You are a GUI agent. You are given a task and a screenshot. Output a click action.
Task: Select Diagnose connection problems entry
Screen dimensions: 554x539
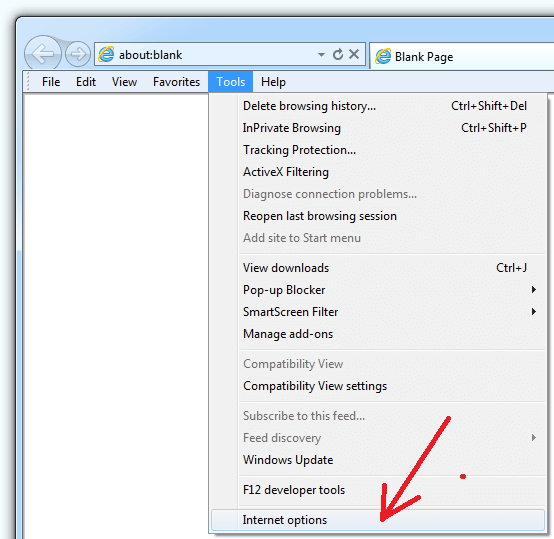click(378, 194)
